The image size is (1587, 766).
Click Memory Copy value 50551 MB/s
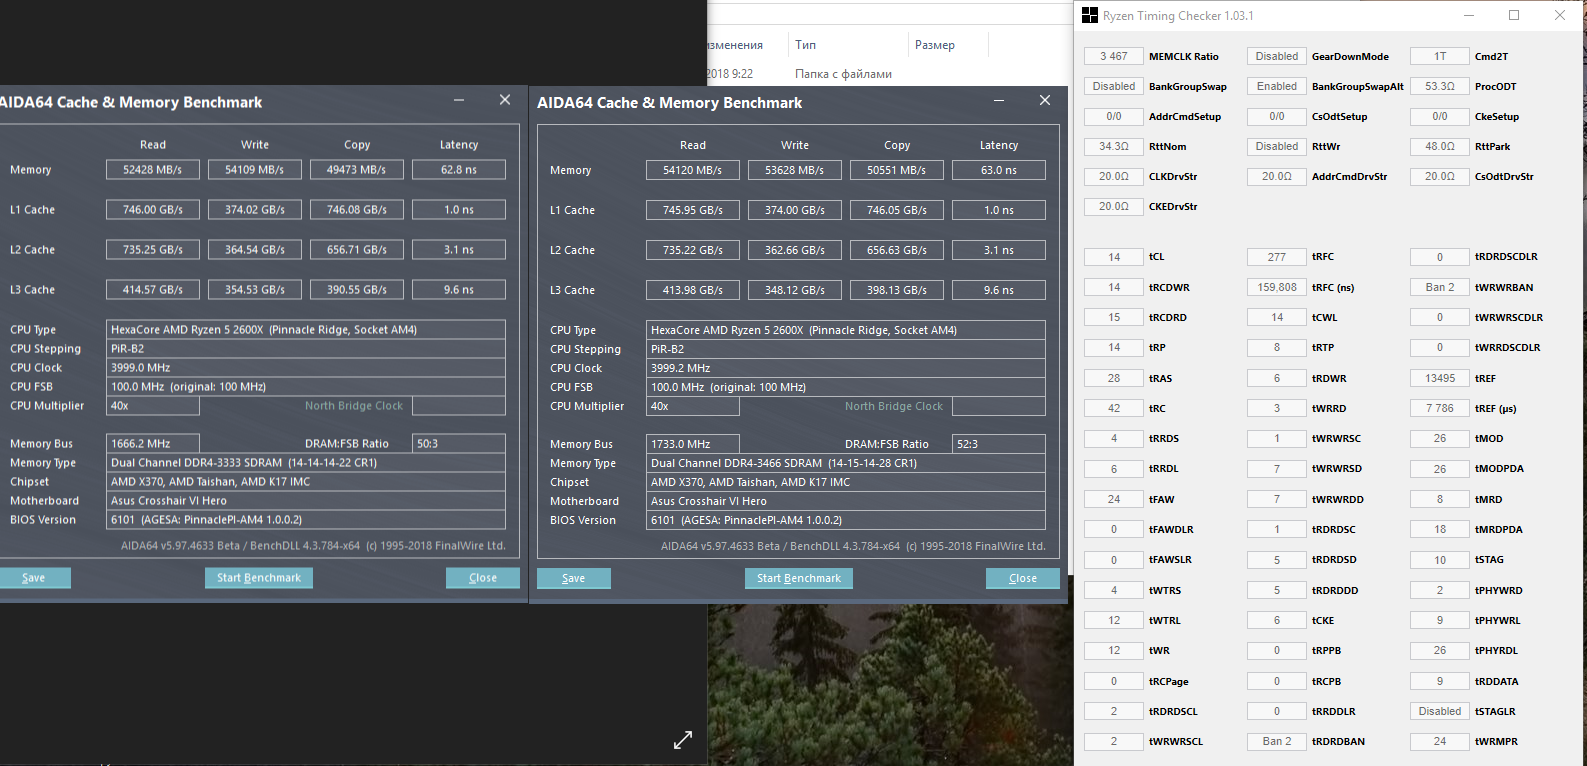point(897,170)
